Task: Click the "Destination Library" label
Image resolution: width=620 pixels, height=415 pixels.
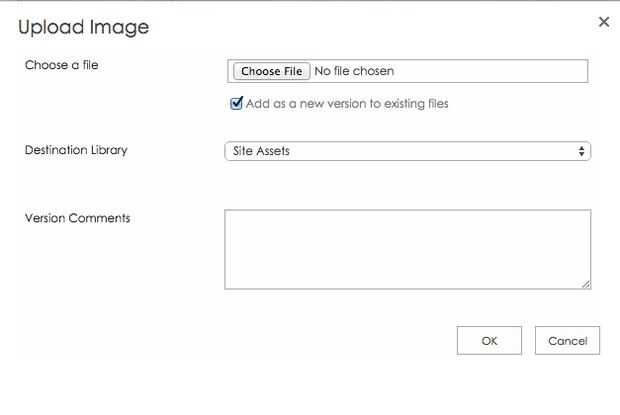Action: (x=76, y=150)
